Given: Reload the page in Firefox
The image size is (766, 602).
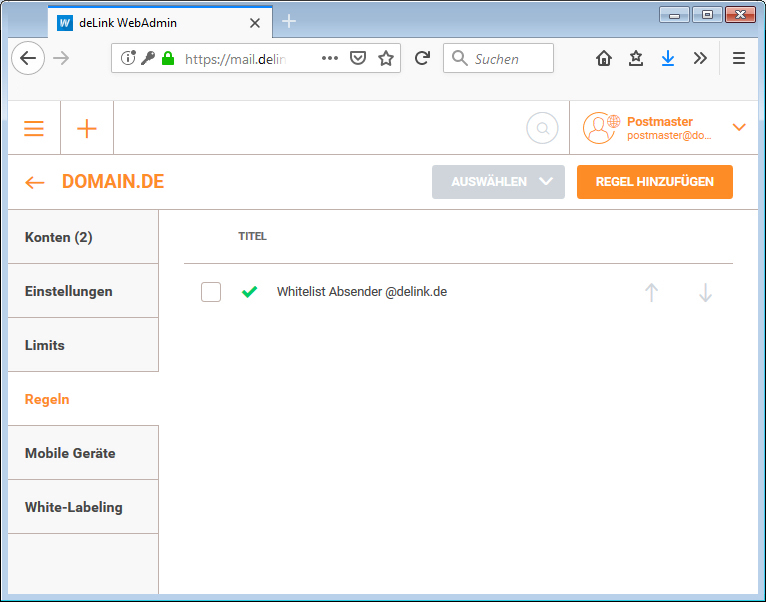Looking at the screenshot, I should coord(422,58).
